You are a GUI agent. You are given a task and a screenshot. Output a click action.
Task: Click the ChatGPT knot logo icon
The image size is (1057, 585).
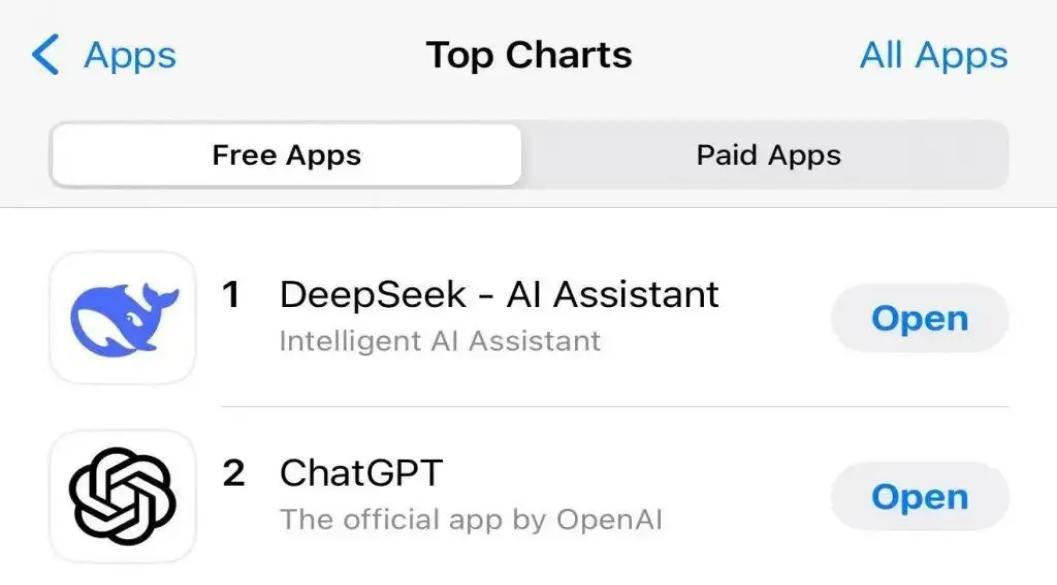[122, 496]
